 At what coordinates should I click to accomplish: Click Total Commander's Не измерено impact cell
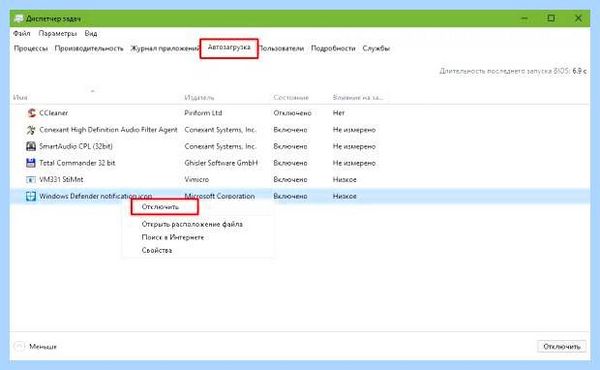pyautogui.click(x=354, y=163)
